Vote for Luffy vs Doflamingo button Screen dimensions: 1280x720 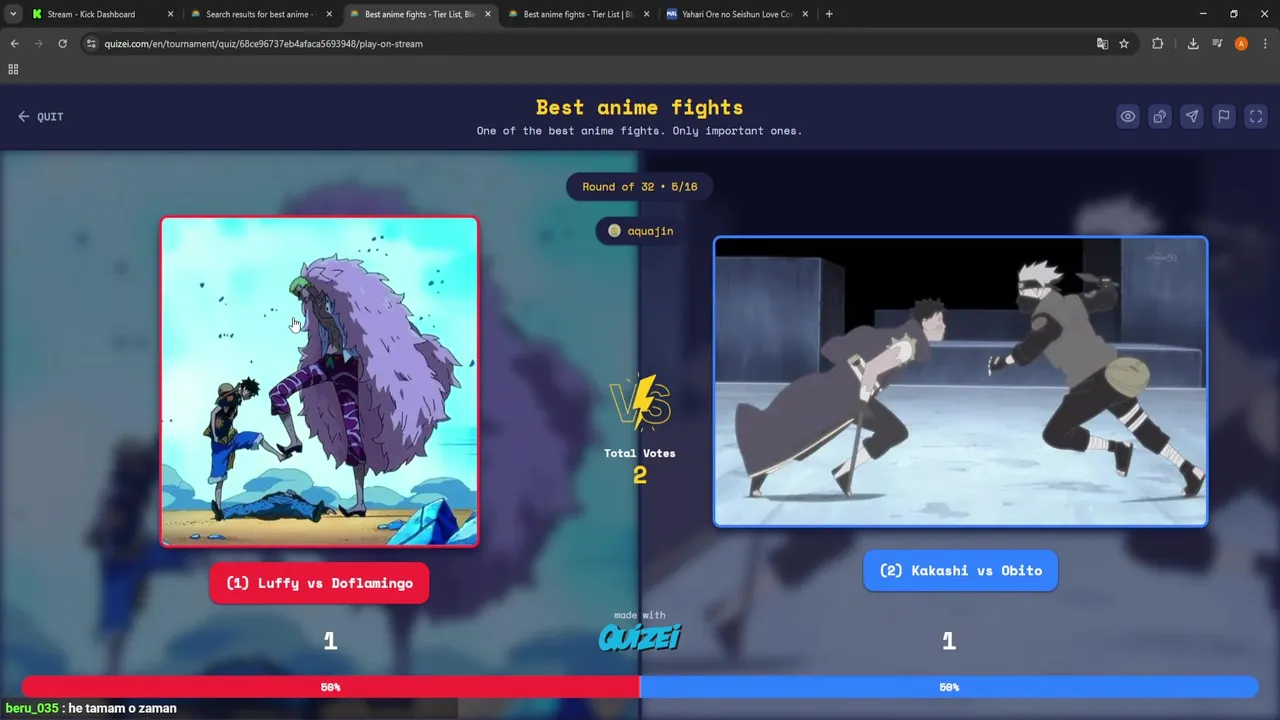point(319,583)
